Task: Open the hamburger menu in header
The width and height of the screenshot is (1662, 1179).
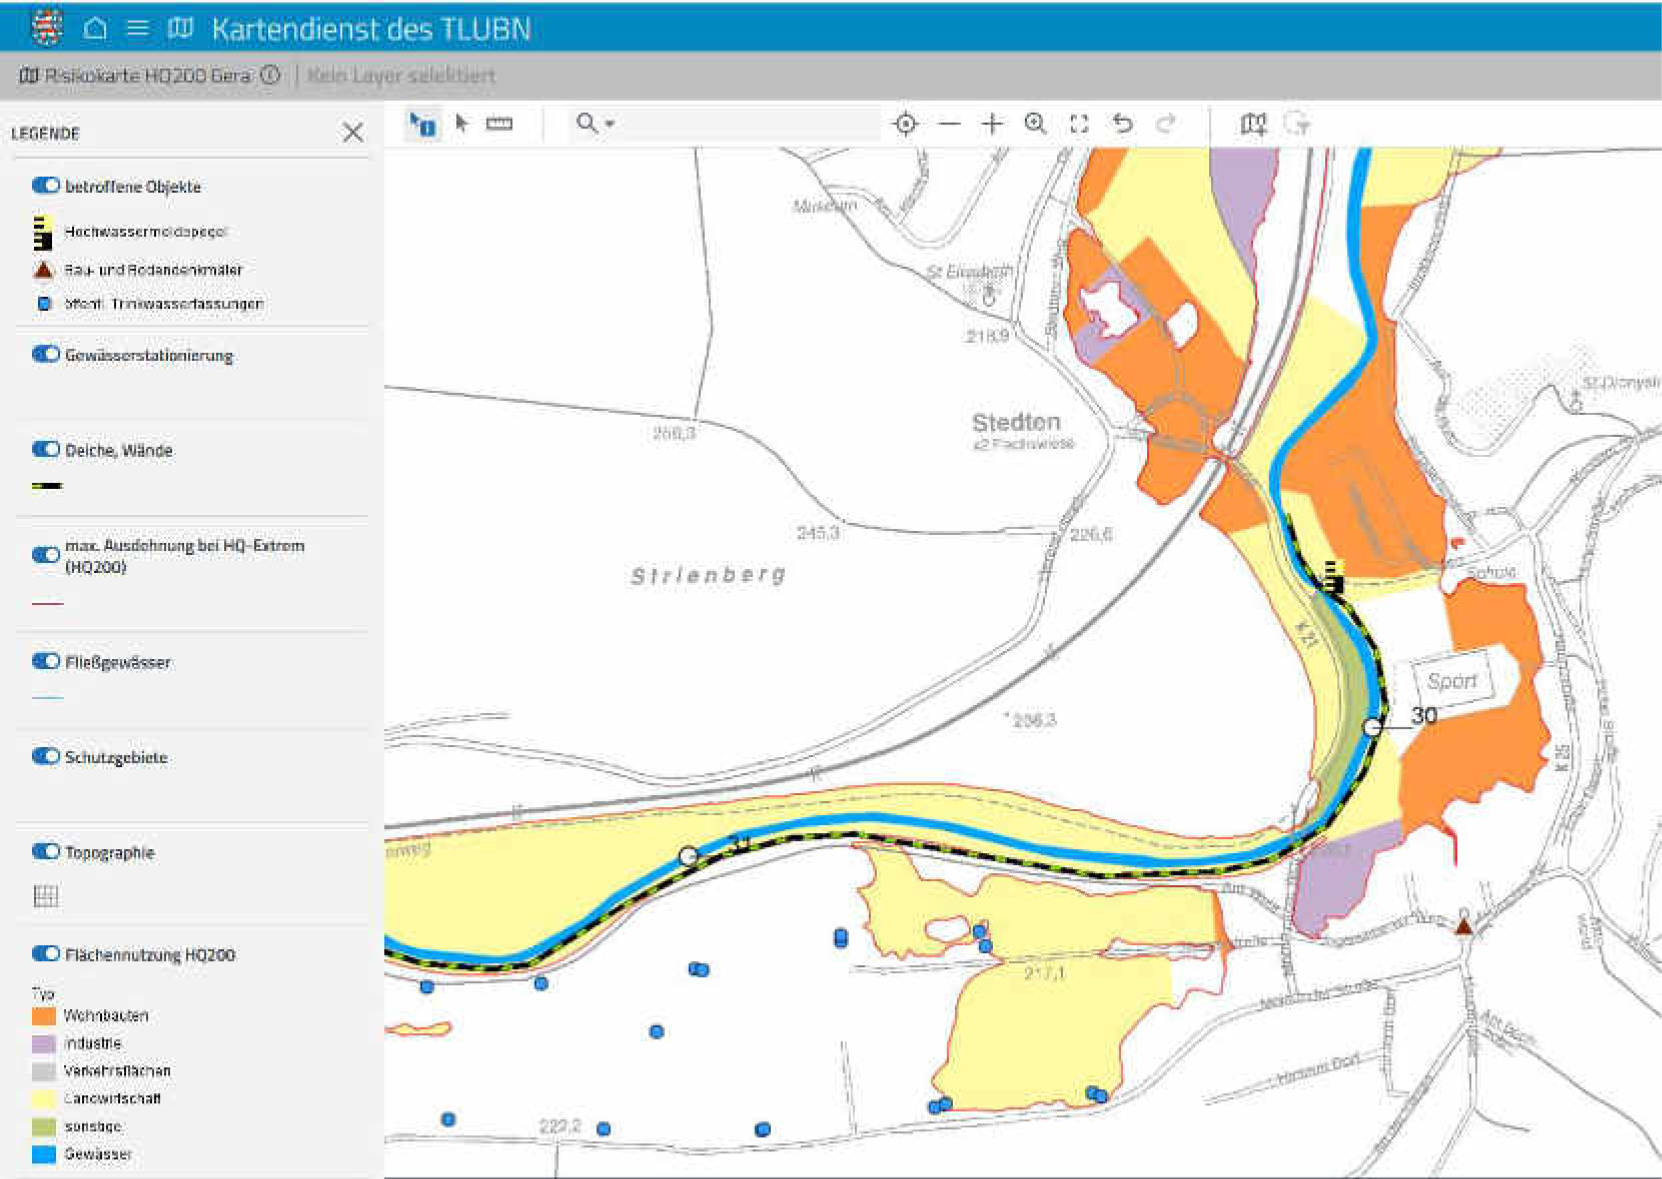Action: tap(138, 28)
